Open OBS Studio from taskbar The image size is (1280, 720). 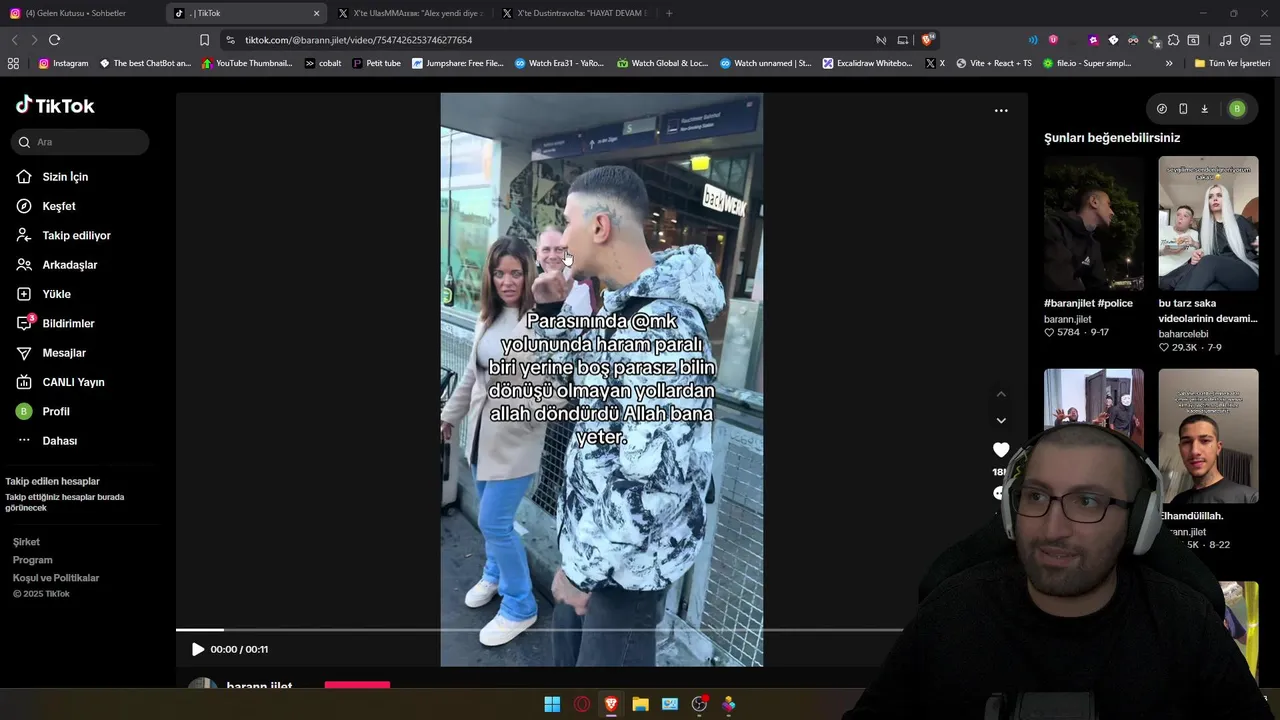coord(699,704)
